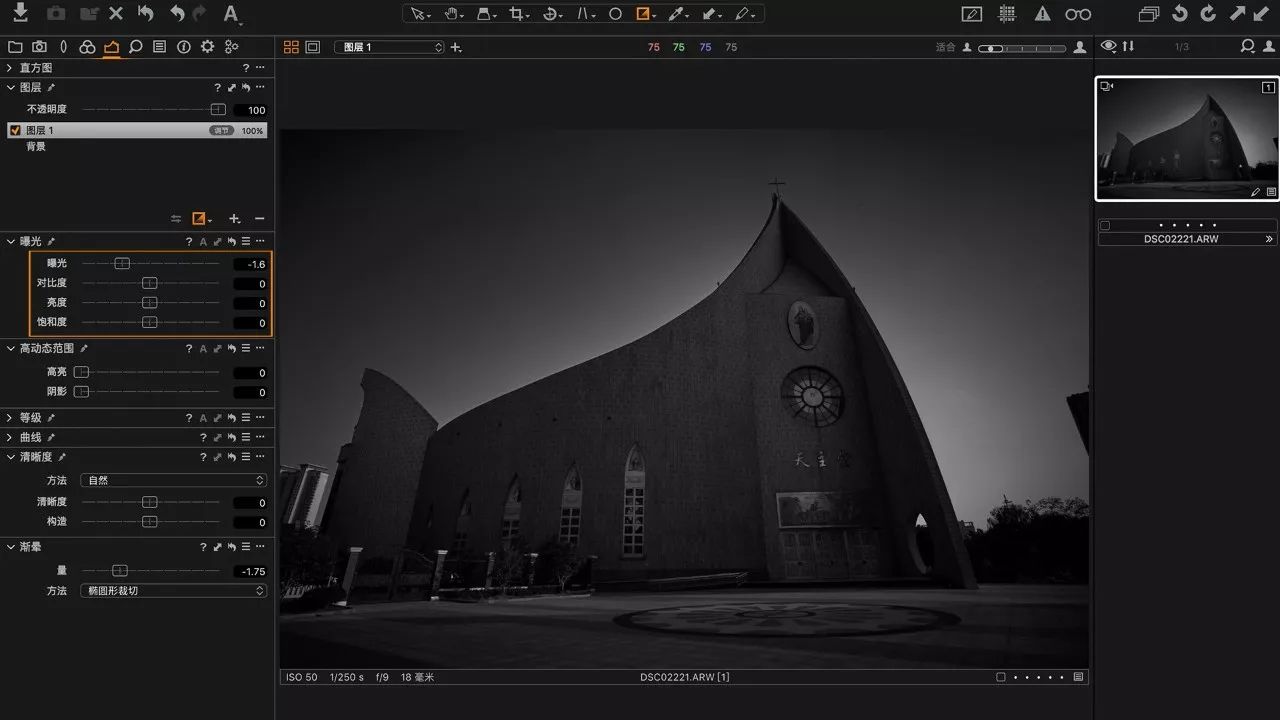Screen dimensions: 1280x720
Task: Select the pointer cursor tool
Action: tap(420, 14)
